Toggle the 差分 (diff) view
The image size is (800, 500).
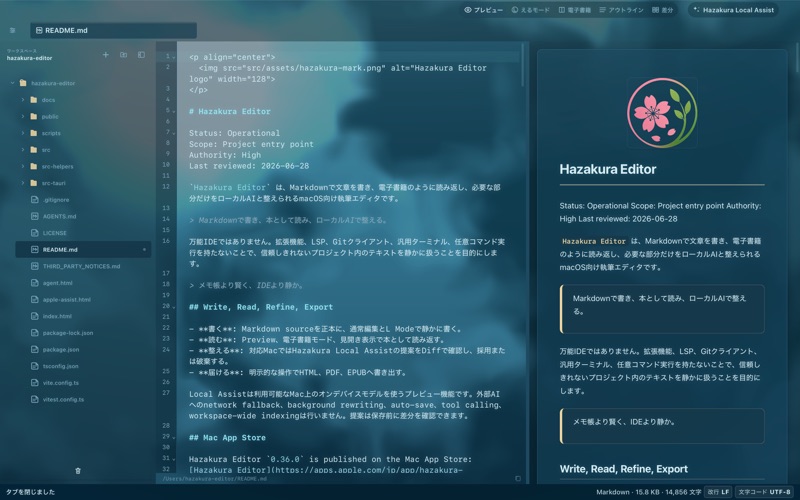(663, 10)
